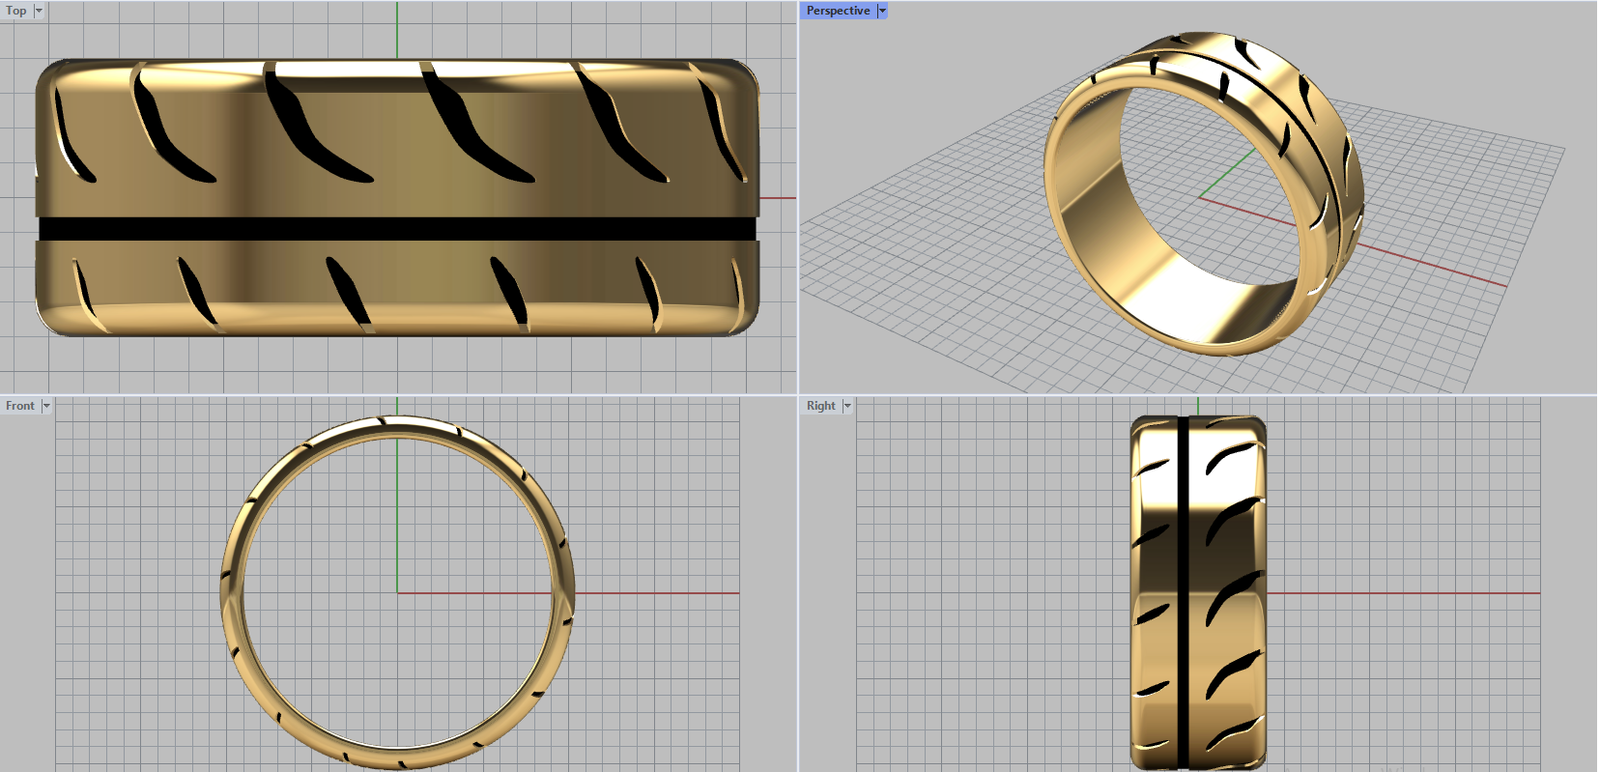Open the Perspective viewport menu arrow
The image size is (1600, 772).
pos(882,11)
